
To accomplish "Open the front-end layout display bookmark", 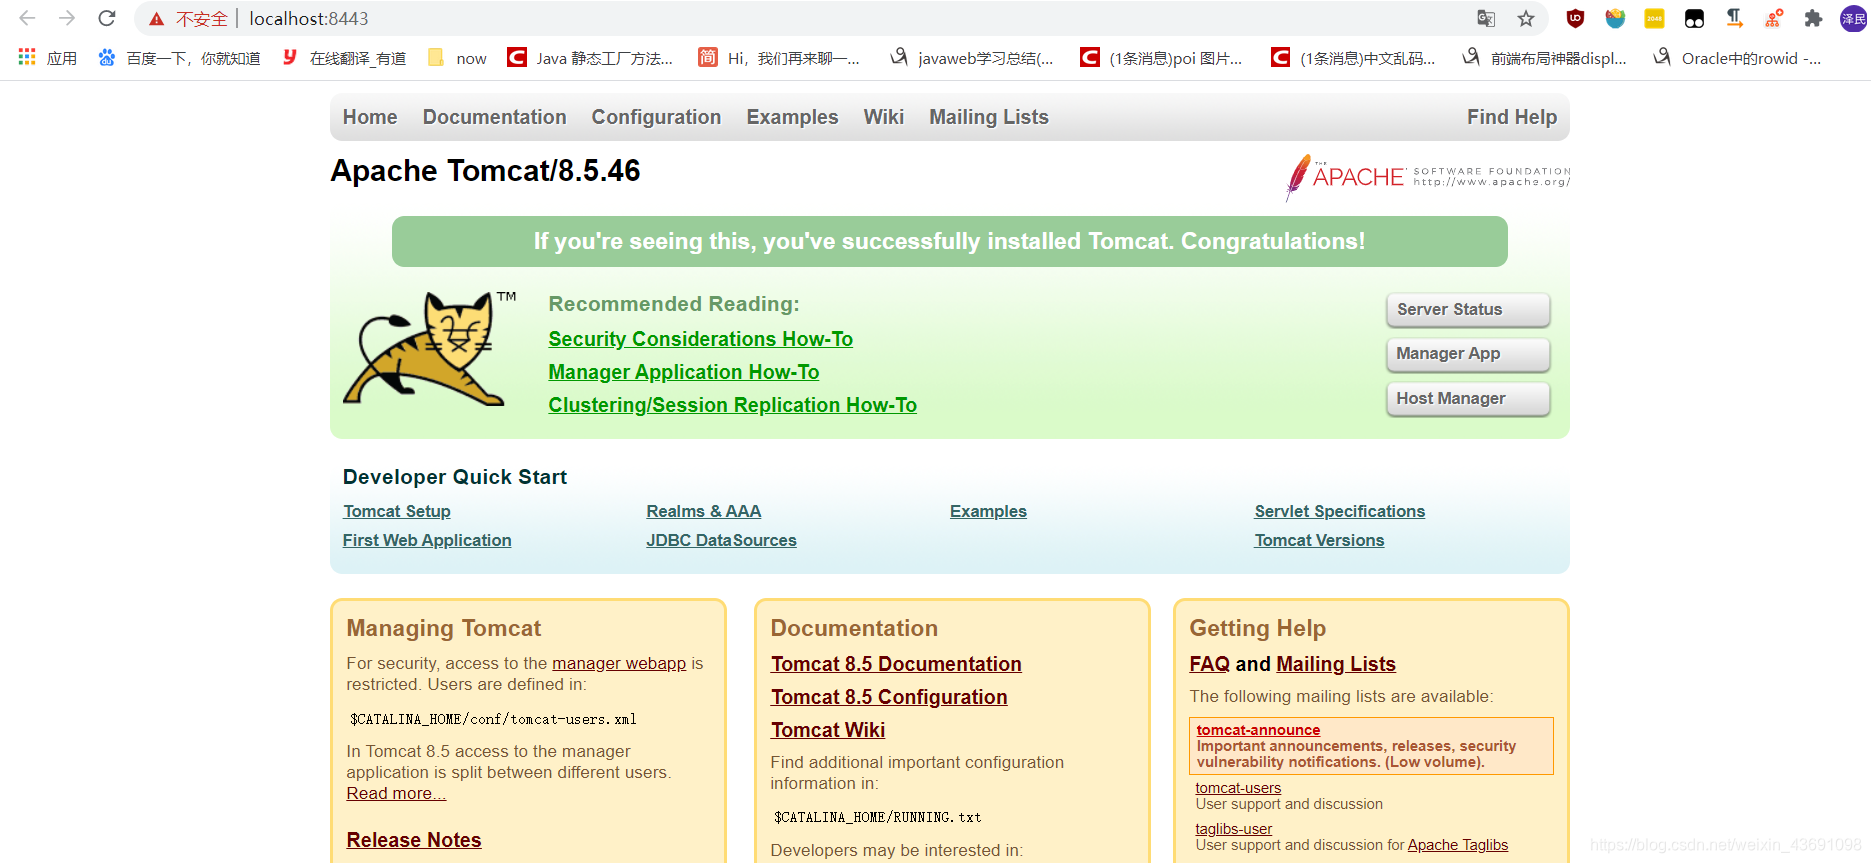I will coord(1544,58).
